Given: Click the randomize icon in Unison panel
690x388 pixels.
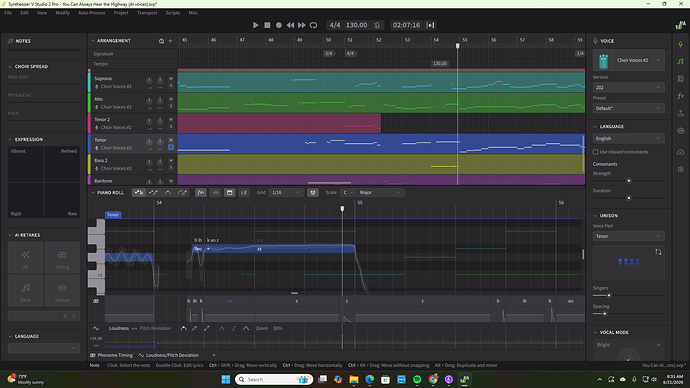Looking at the screenshot, I should click(x=658, y=252).
